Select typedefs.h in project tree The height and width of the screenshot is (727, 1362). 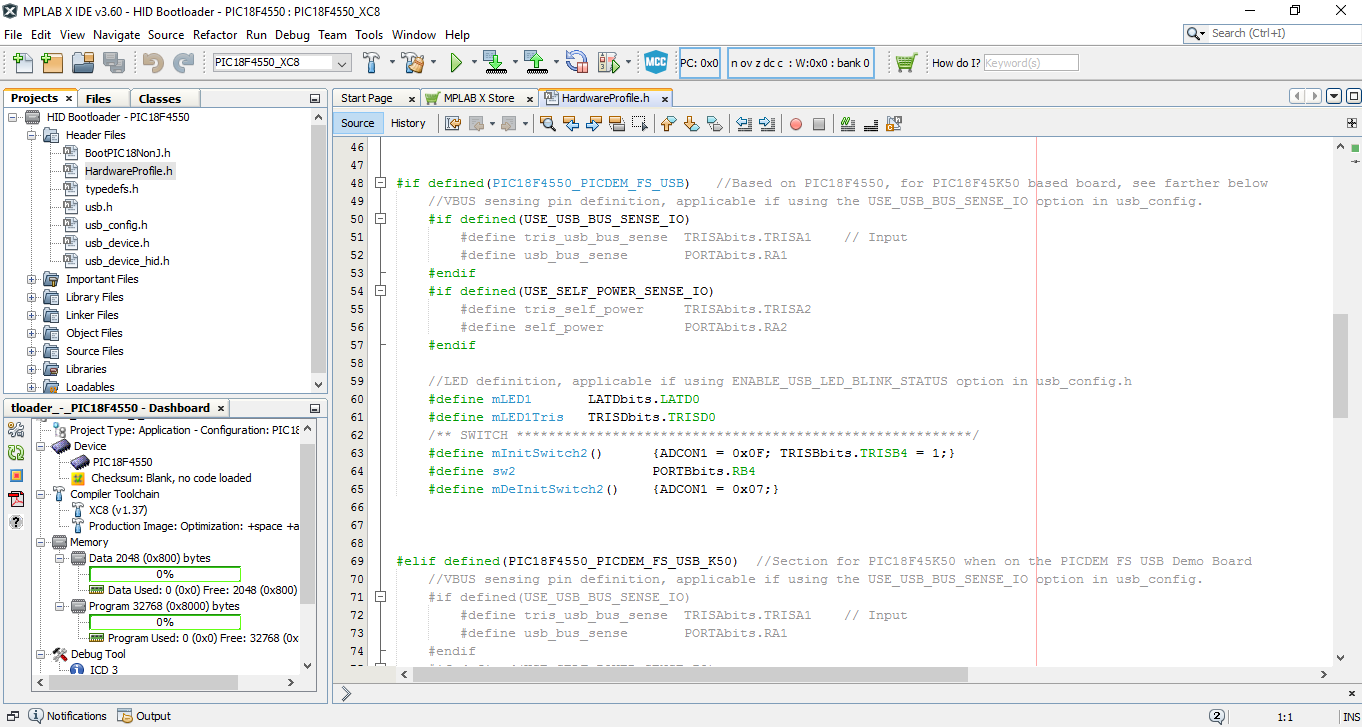click(111, 189)
